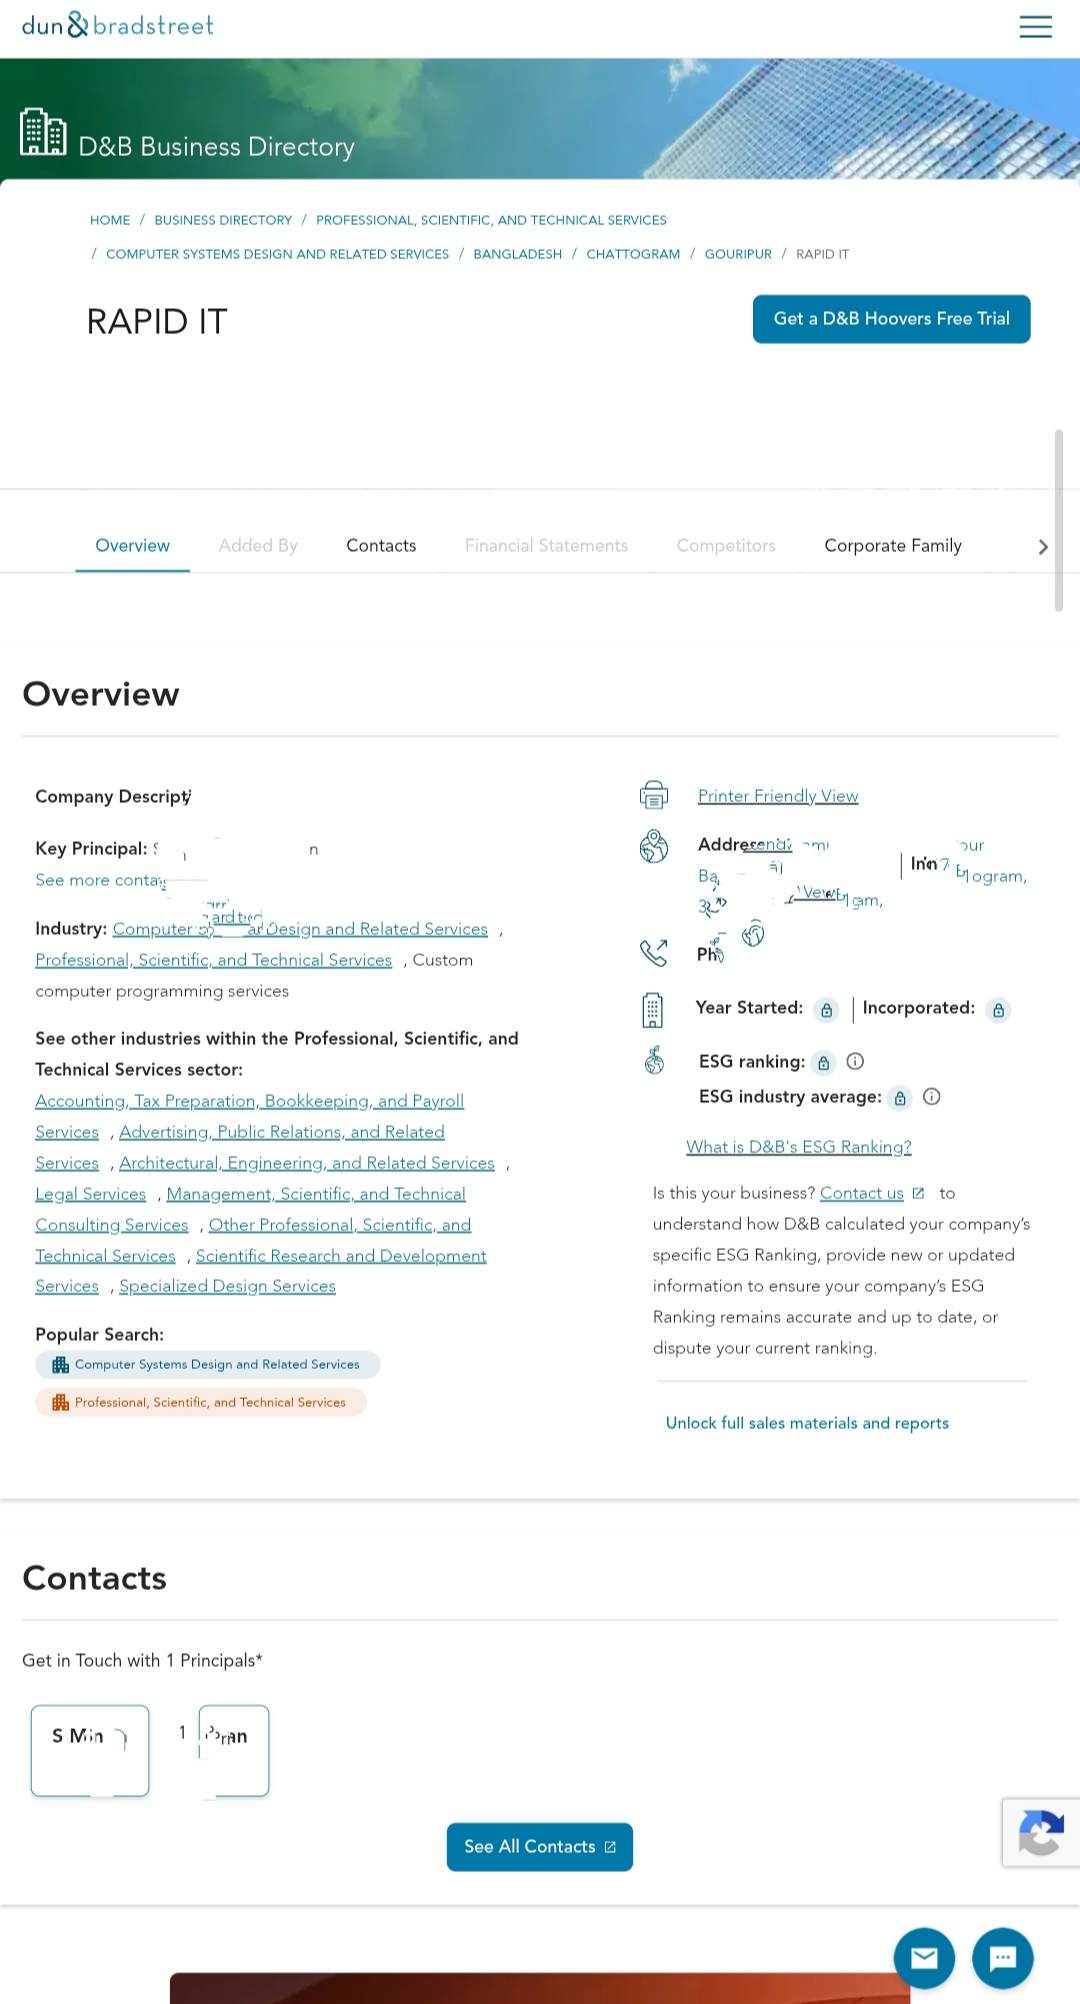1080x2004 pixels.
Task: Click the printer icon
Action: tap(654, 795)
